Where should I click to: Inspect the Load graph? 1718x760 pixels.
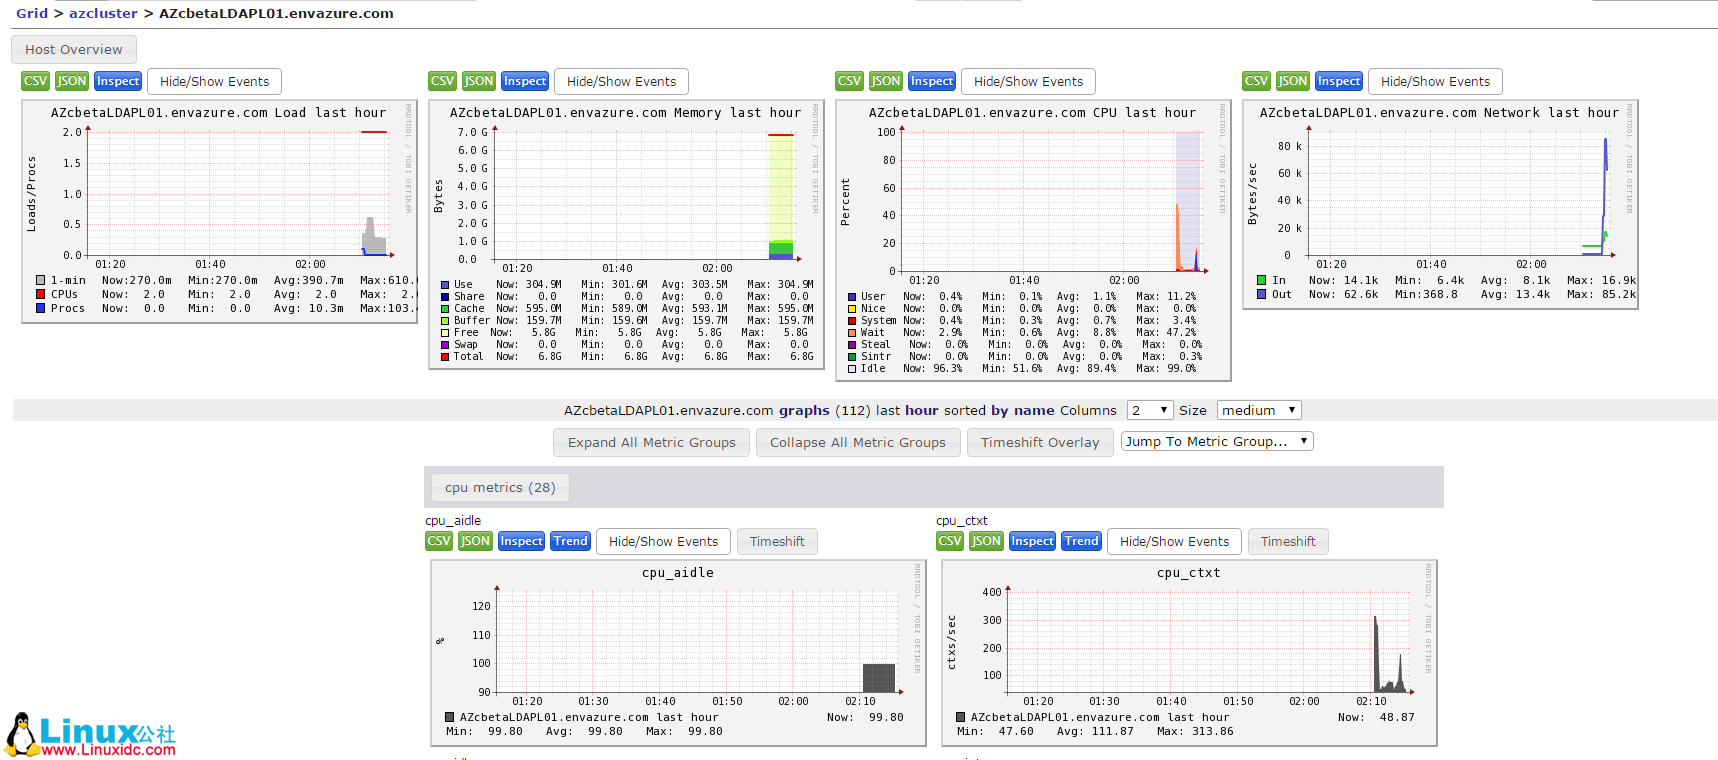pyautogui.click(x=118, y=81)
